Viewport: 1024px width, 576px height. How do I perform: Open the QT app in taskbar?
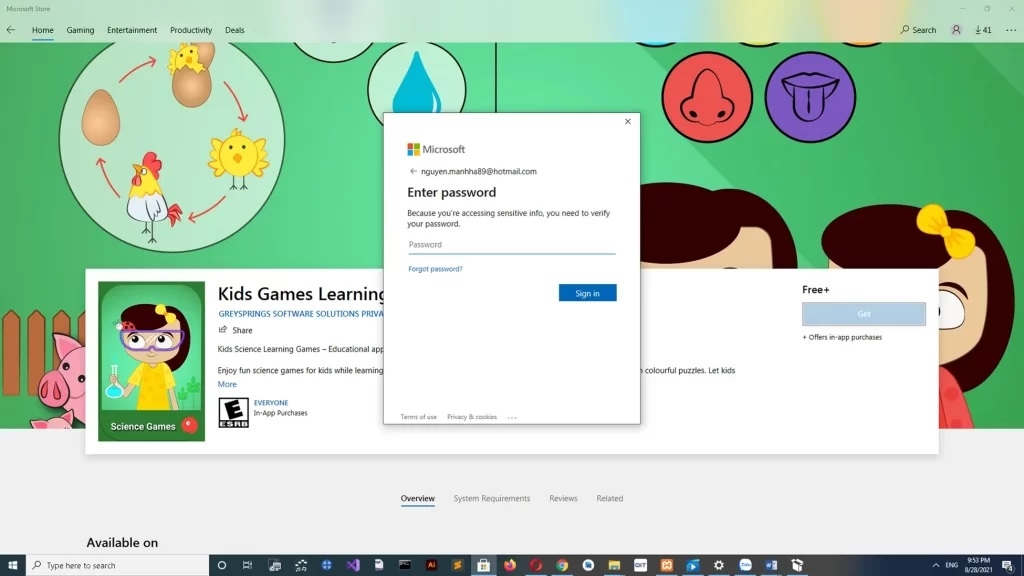(x=640, y=565)
